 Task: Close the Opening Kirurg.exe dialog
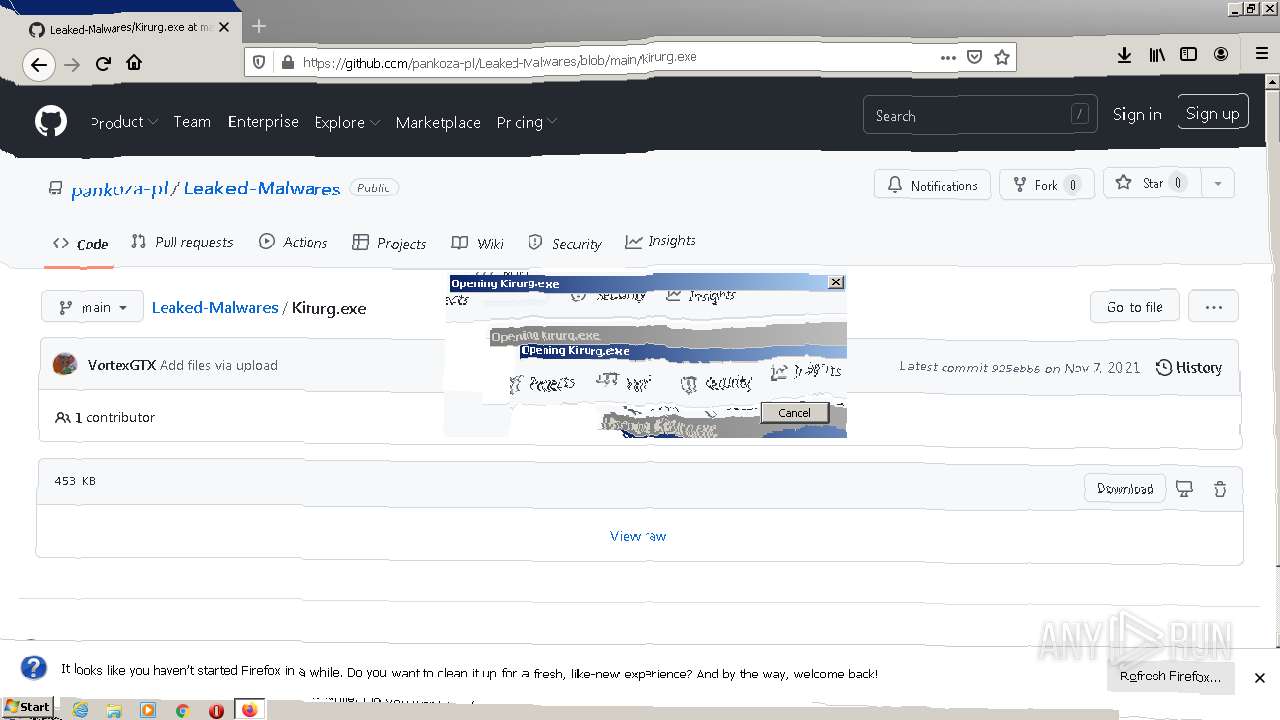(836, 282)
